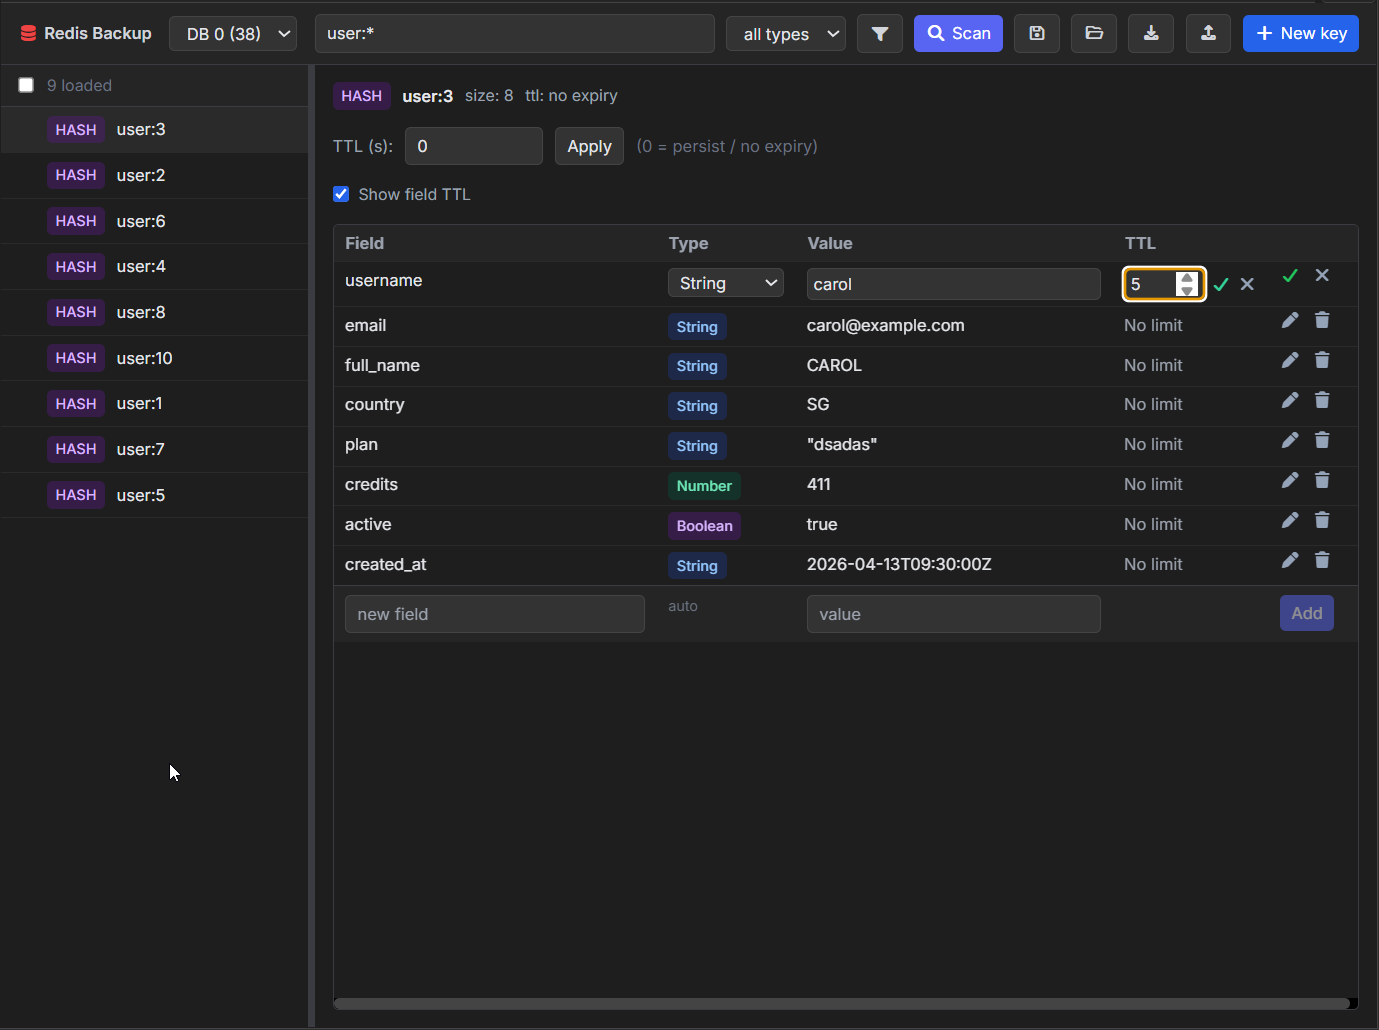Confirm TTL edit with checkmark beside TTL box
Screen dimensions: 1379x1030
(x=1221, y=285)
